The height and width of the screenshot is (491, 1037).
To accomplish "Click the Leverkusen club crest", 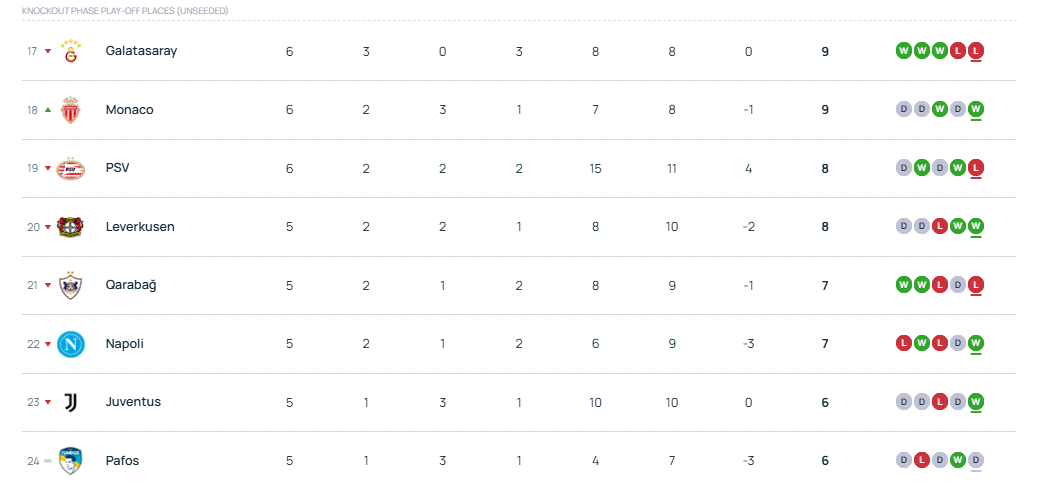I will click(x=70, y=227).
